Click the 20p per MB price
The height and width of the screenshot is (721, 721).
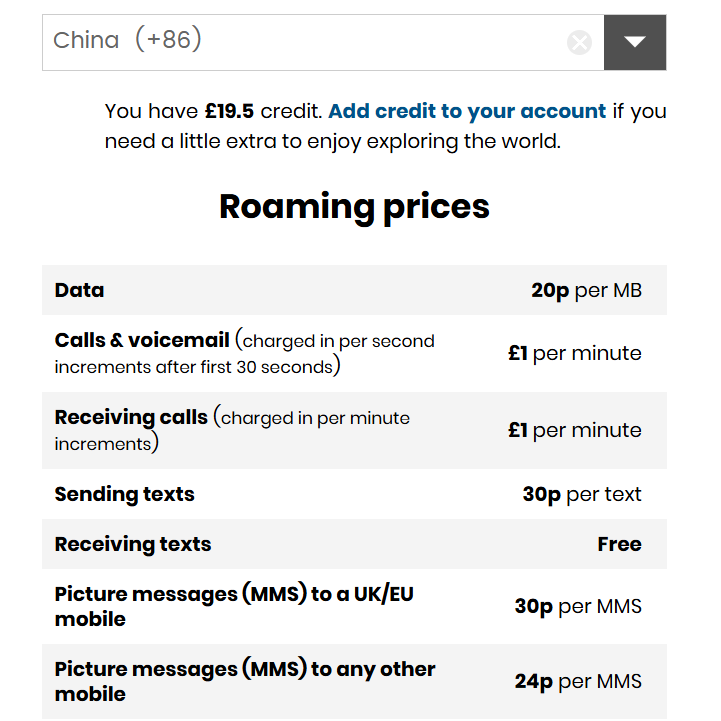click(586, 290)
